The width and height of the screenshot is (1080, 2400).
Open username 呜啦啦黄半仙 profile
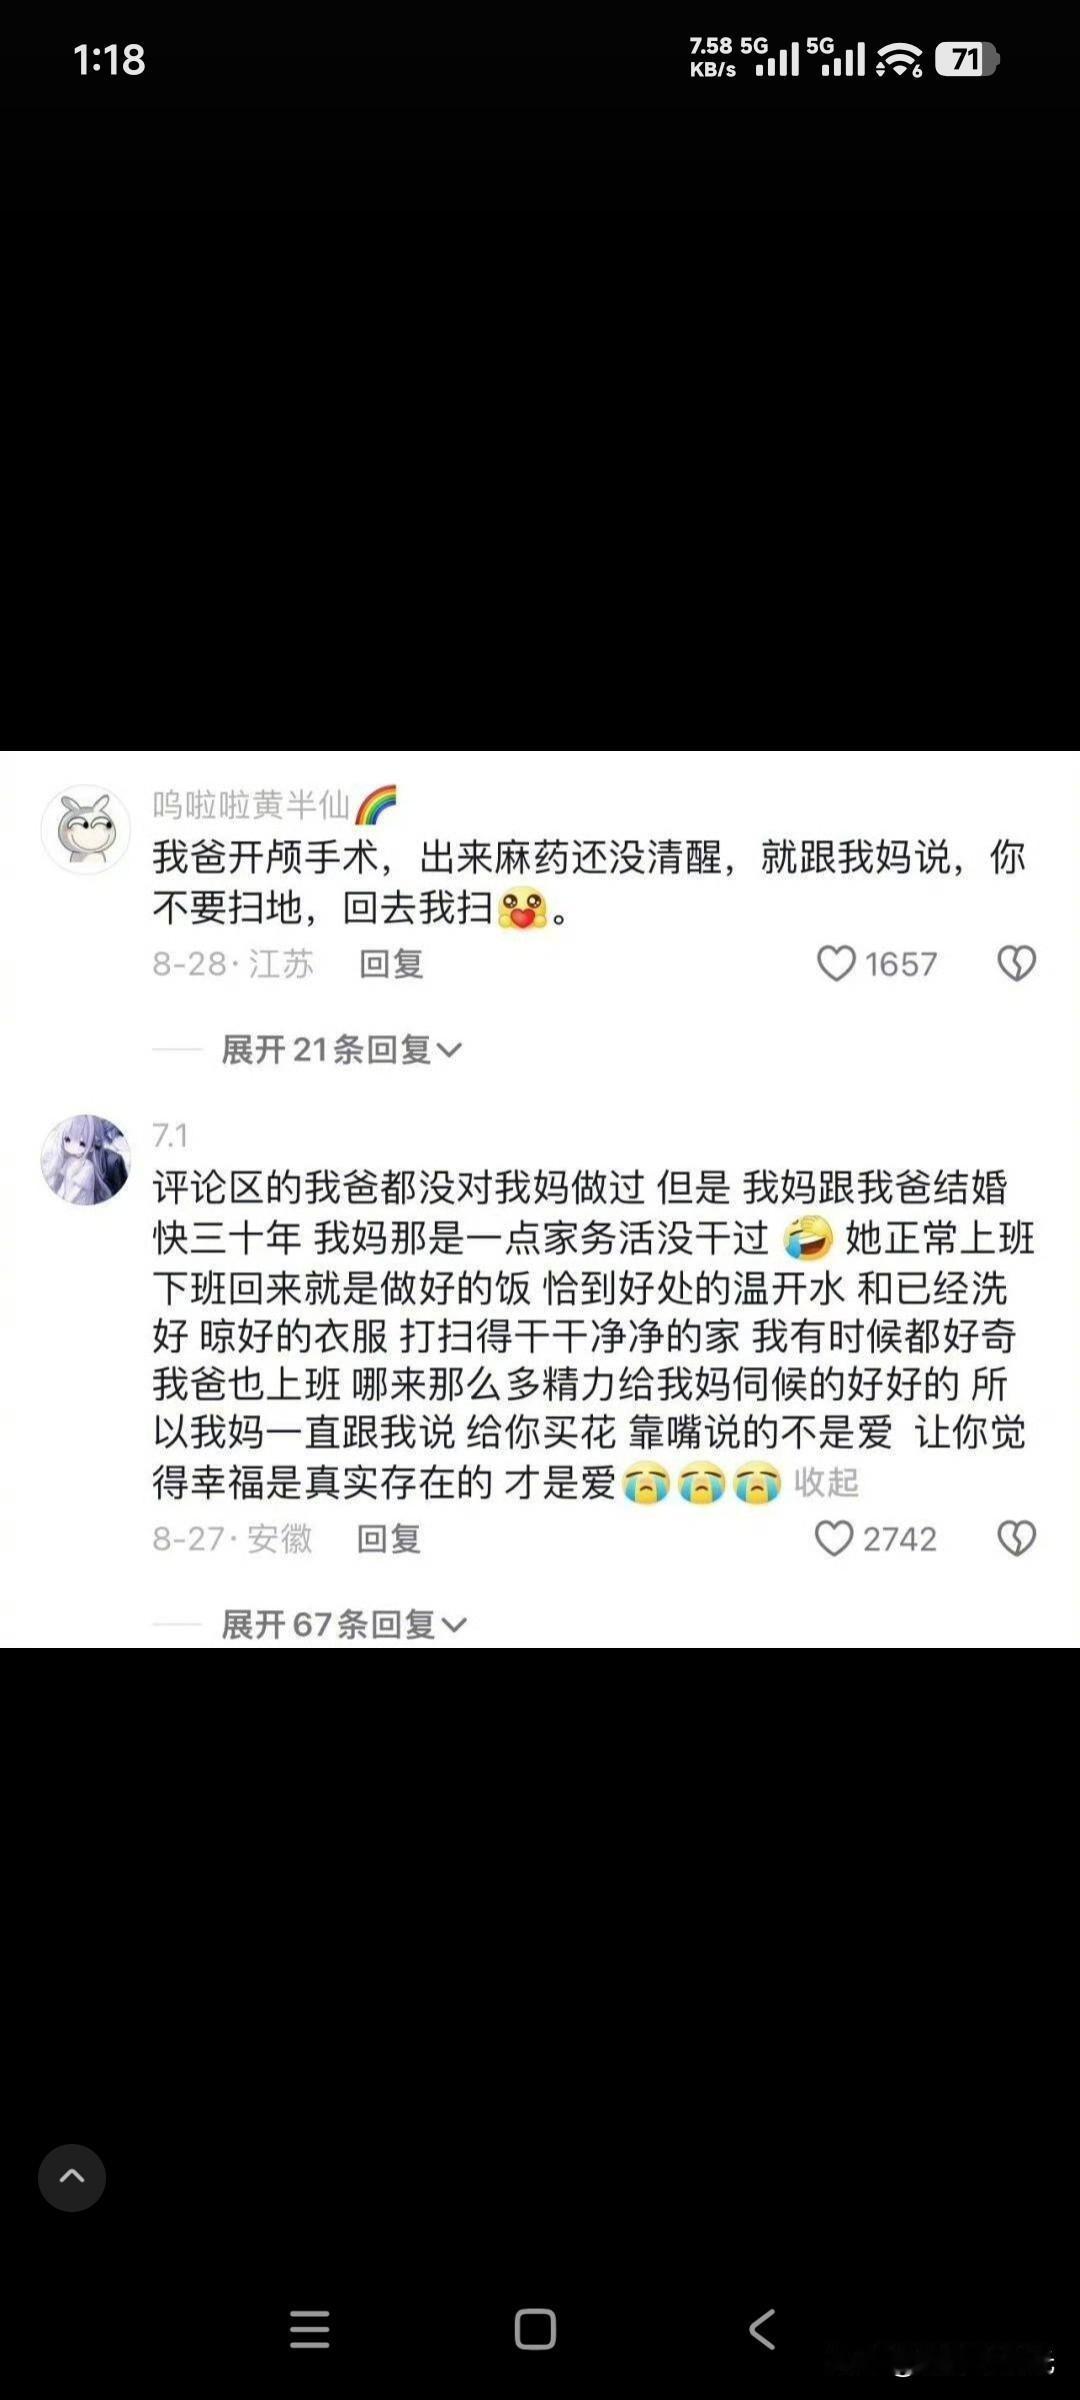pyautogui.click(x=251, y=804)
